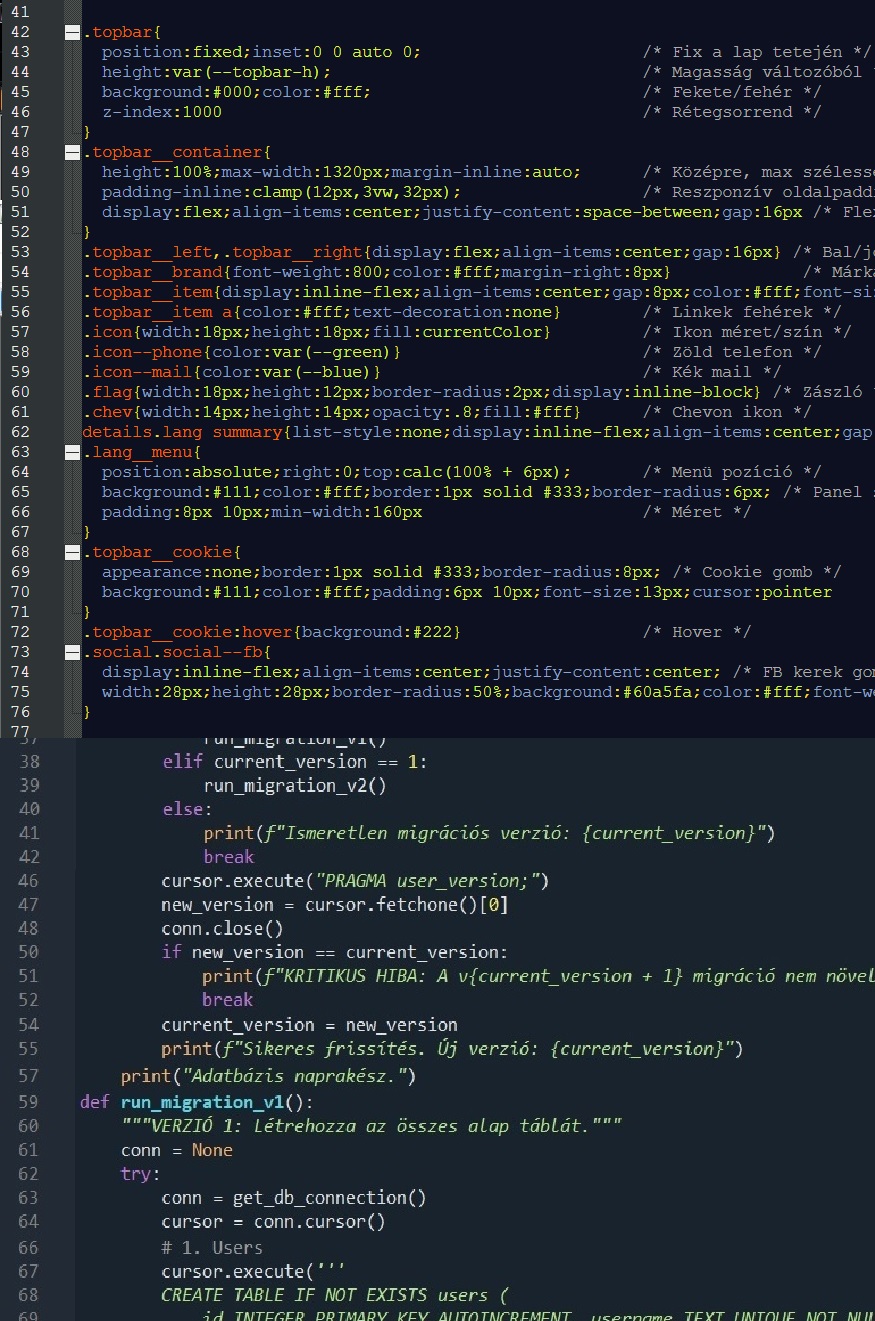This screenshot has height=1321, width=875.
Task: Collapse the .topbar rule fold marker
Action: tap(72, 32)
